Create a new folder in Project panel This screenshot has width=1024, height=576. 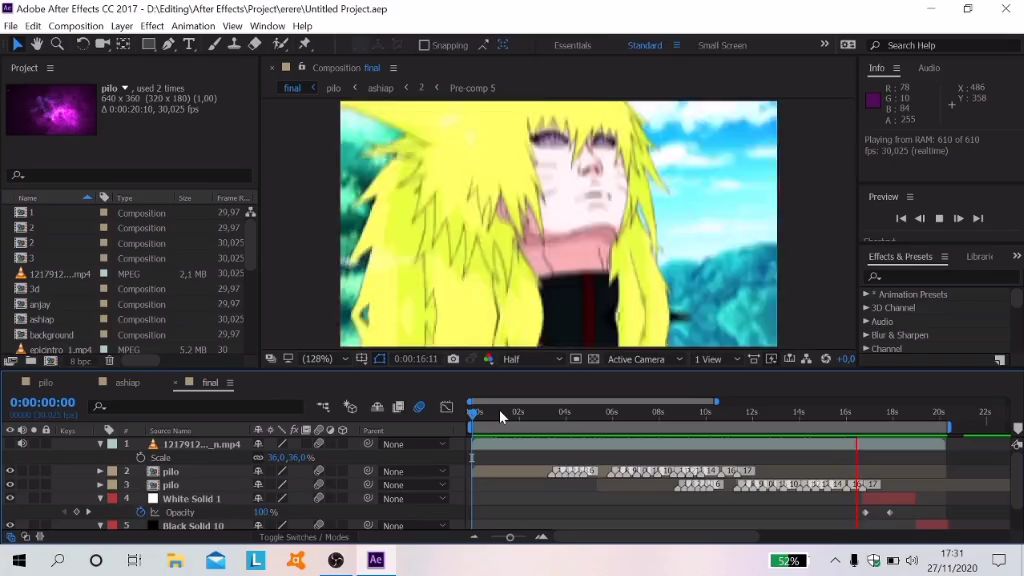pyautogui.click(x=31, y=361)
